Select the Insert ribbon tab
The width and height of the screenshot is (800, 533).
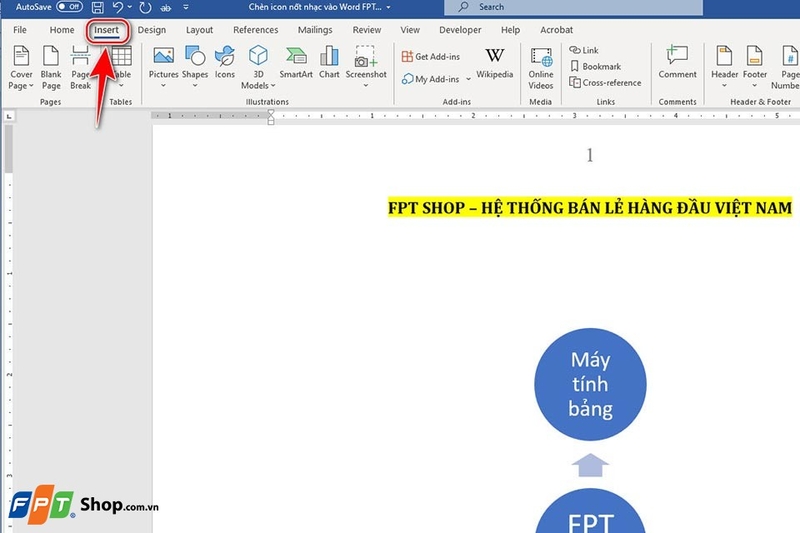pos(106,30)
